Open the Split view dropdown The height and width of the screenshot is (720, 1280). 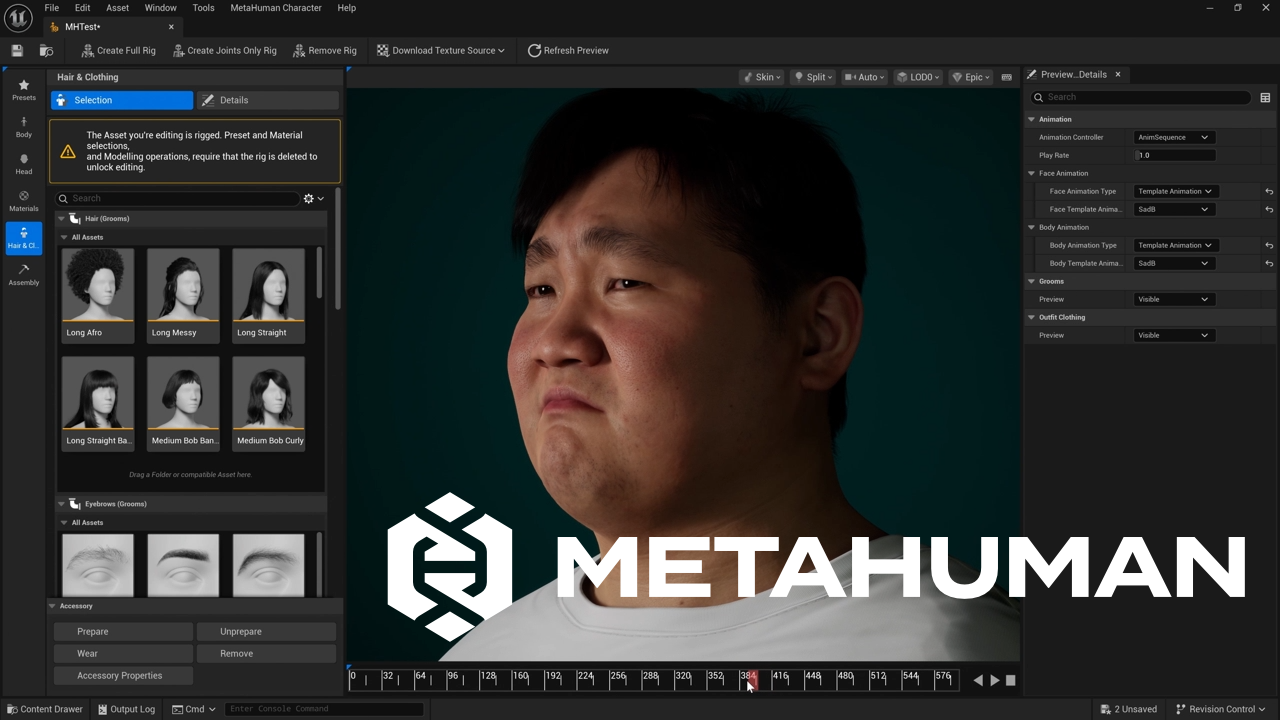pyautogui.click(x=813, y=77)
